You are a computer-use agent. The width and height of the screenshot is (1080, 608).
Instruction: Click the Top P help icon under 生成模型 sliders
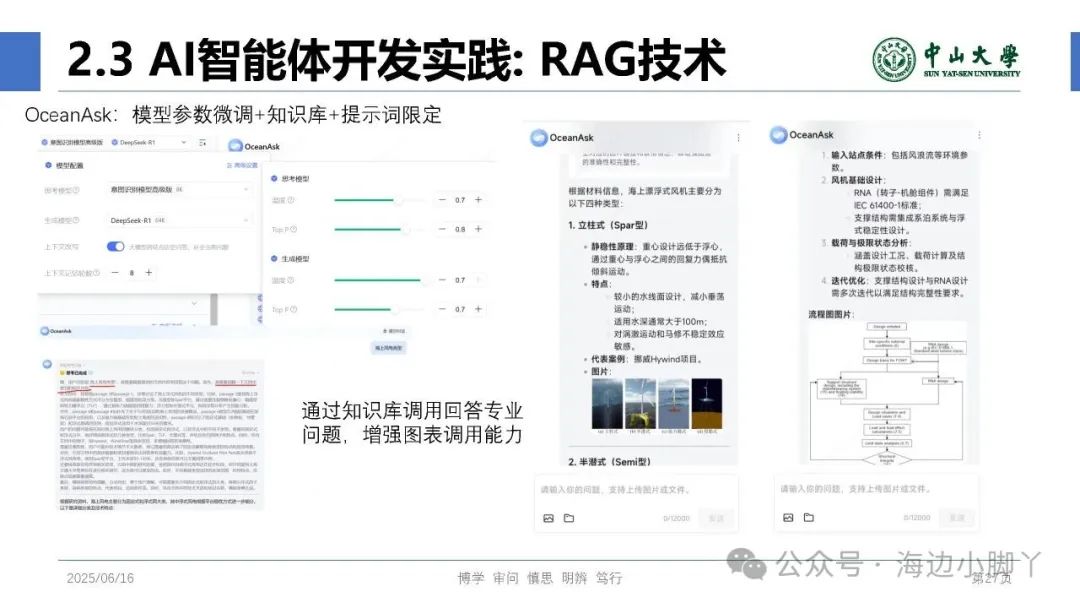293,309
